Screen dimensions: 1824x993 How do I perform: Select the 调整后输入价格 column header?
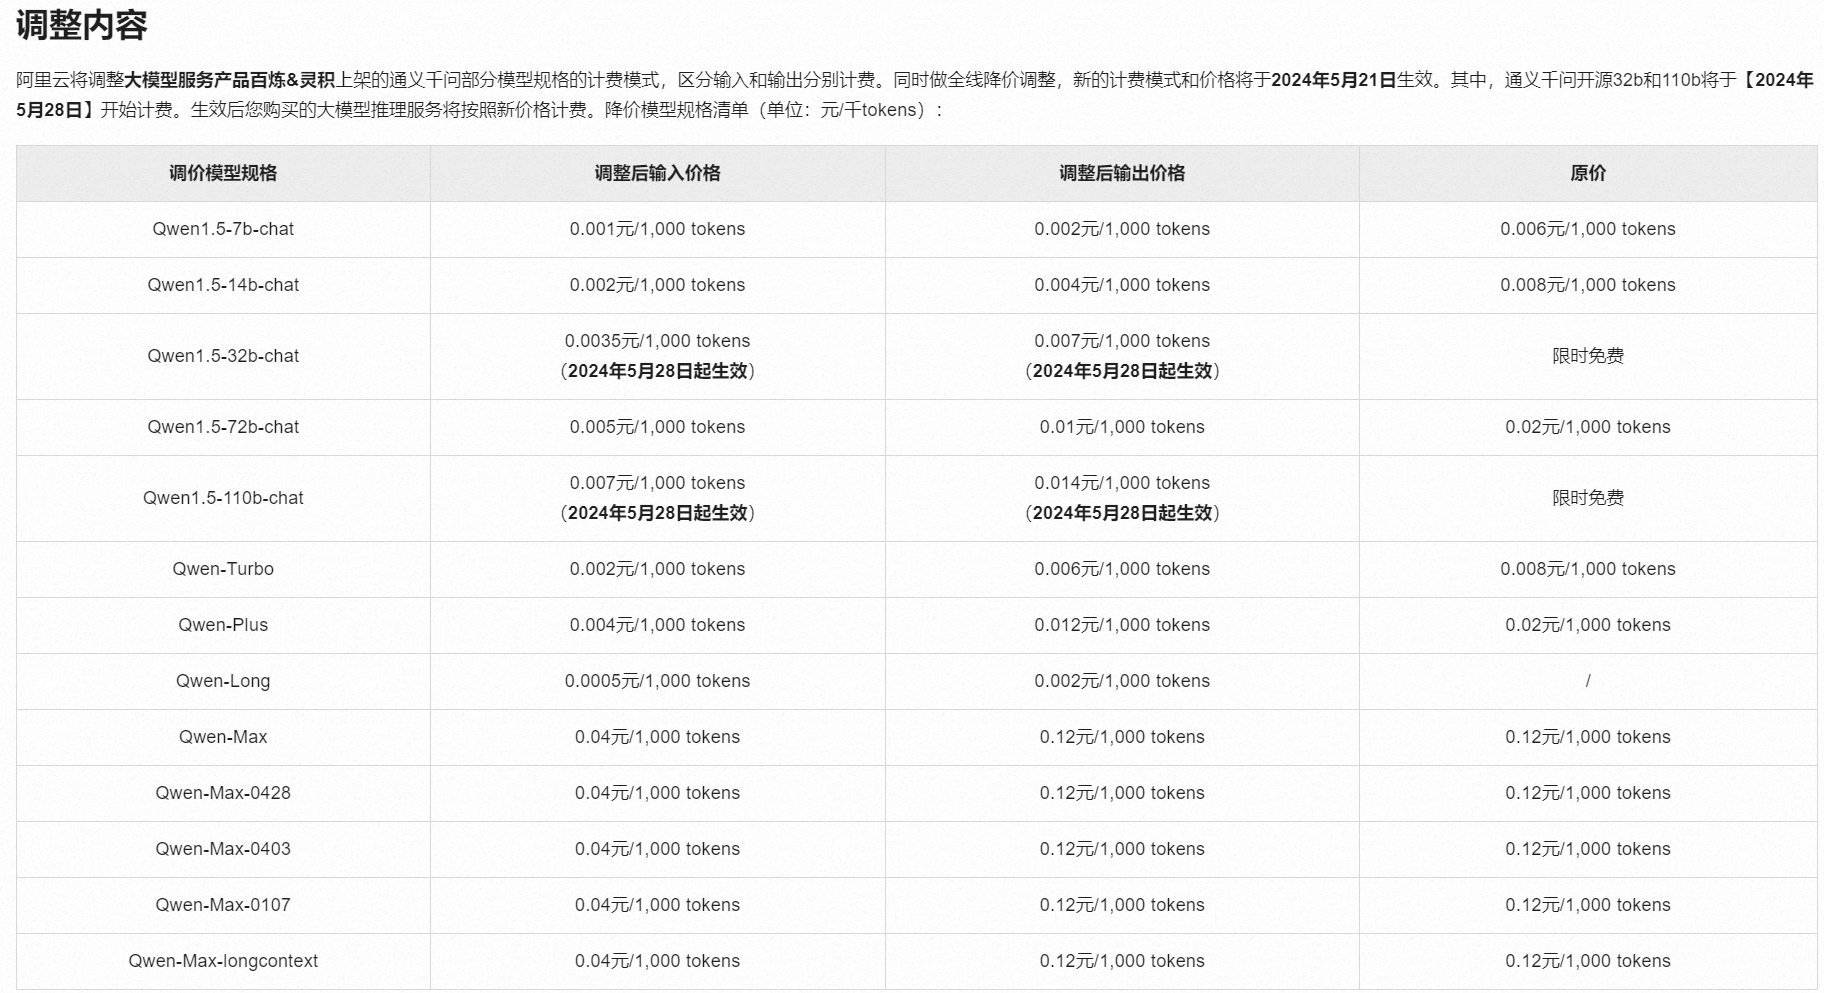click(x=657, y=173)
